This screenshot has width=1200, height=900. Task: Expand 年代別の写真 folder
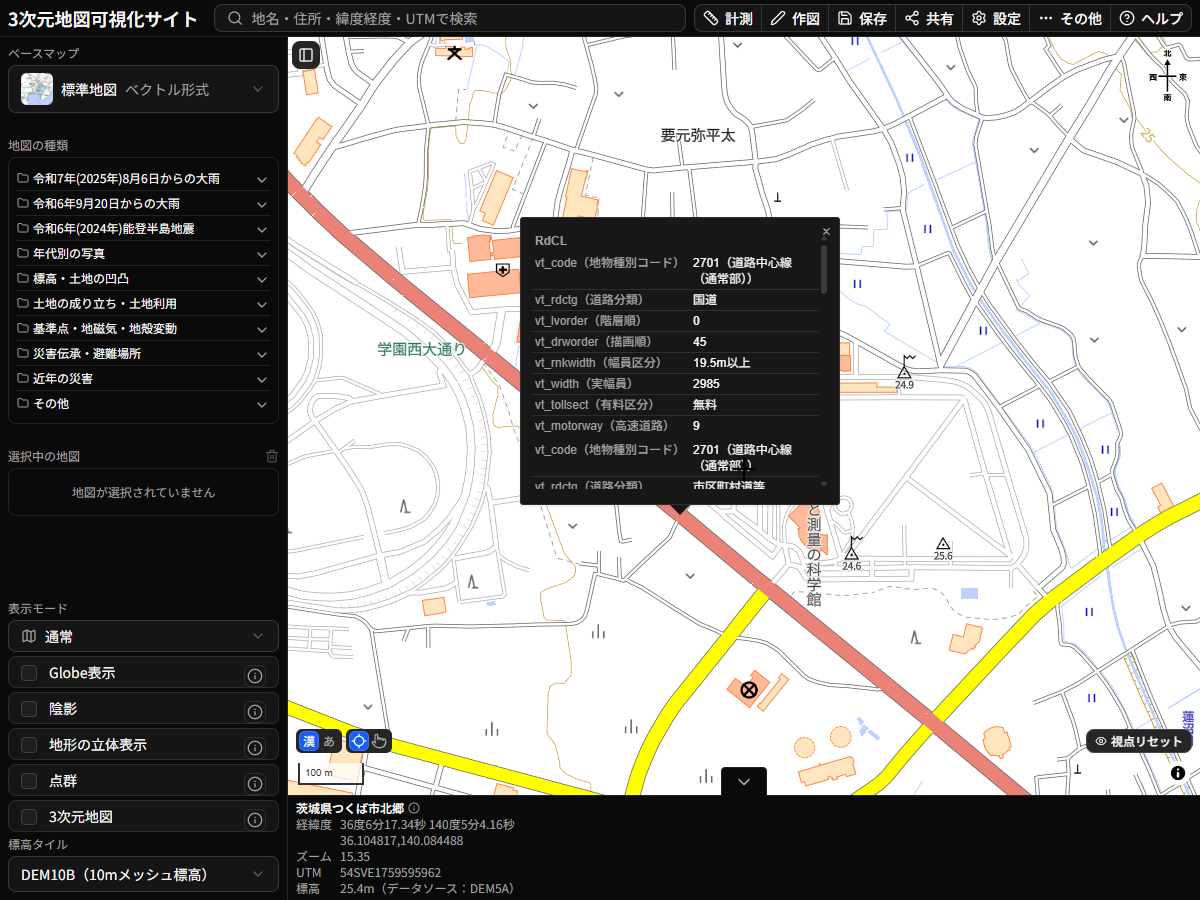tap(143, 254)
